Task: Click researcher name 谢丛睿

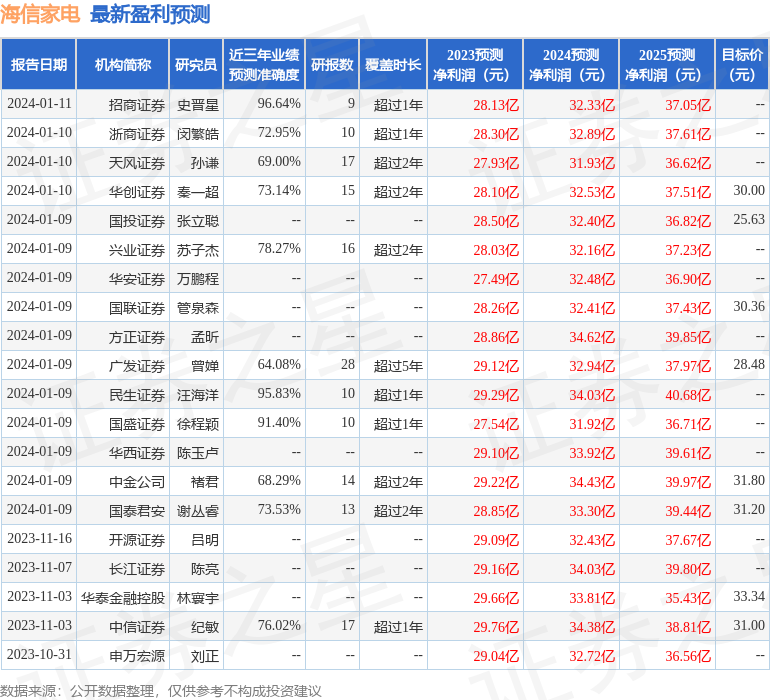Action: (x=197, y=511)
